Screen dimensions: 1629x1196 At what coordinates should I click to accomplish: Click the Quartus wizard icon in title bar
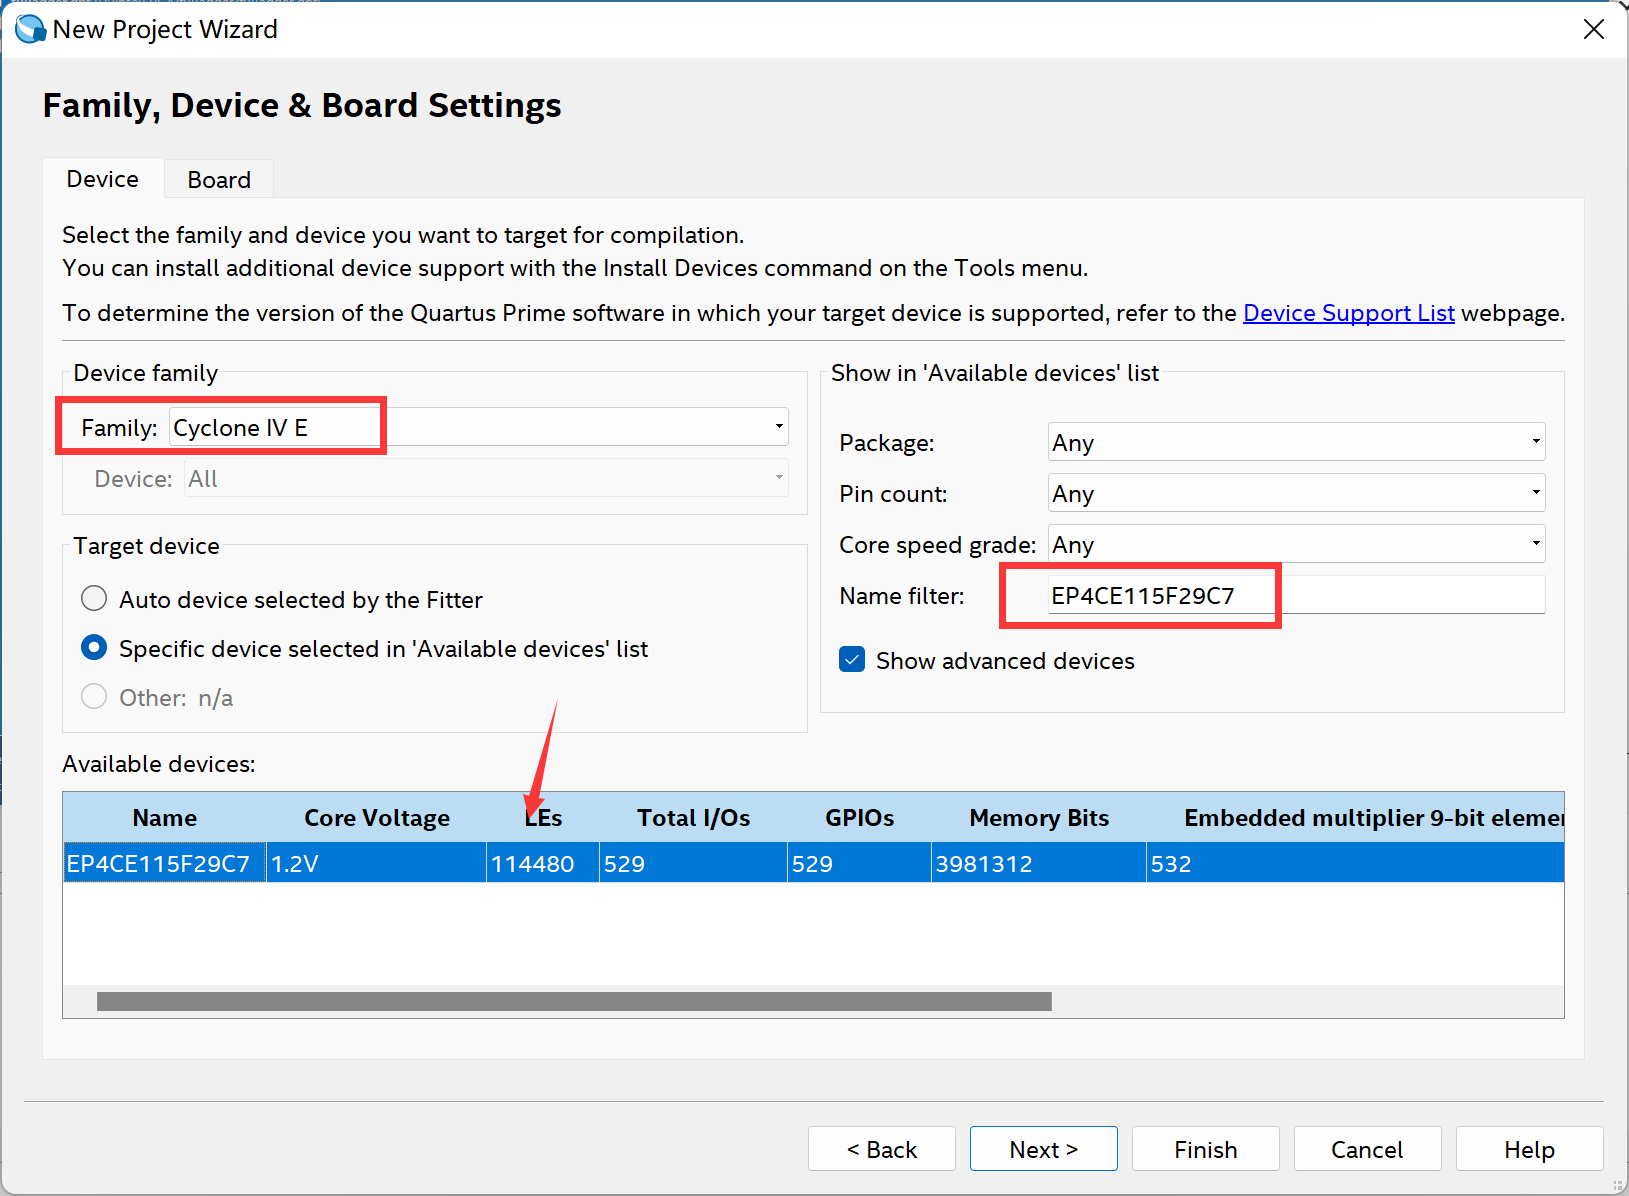[31, 29]
